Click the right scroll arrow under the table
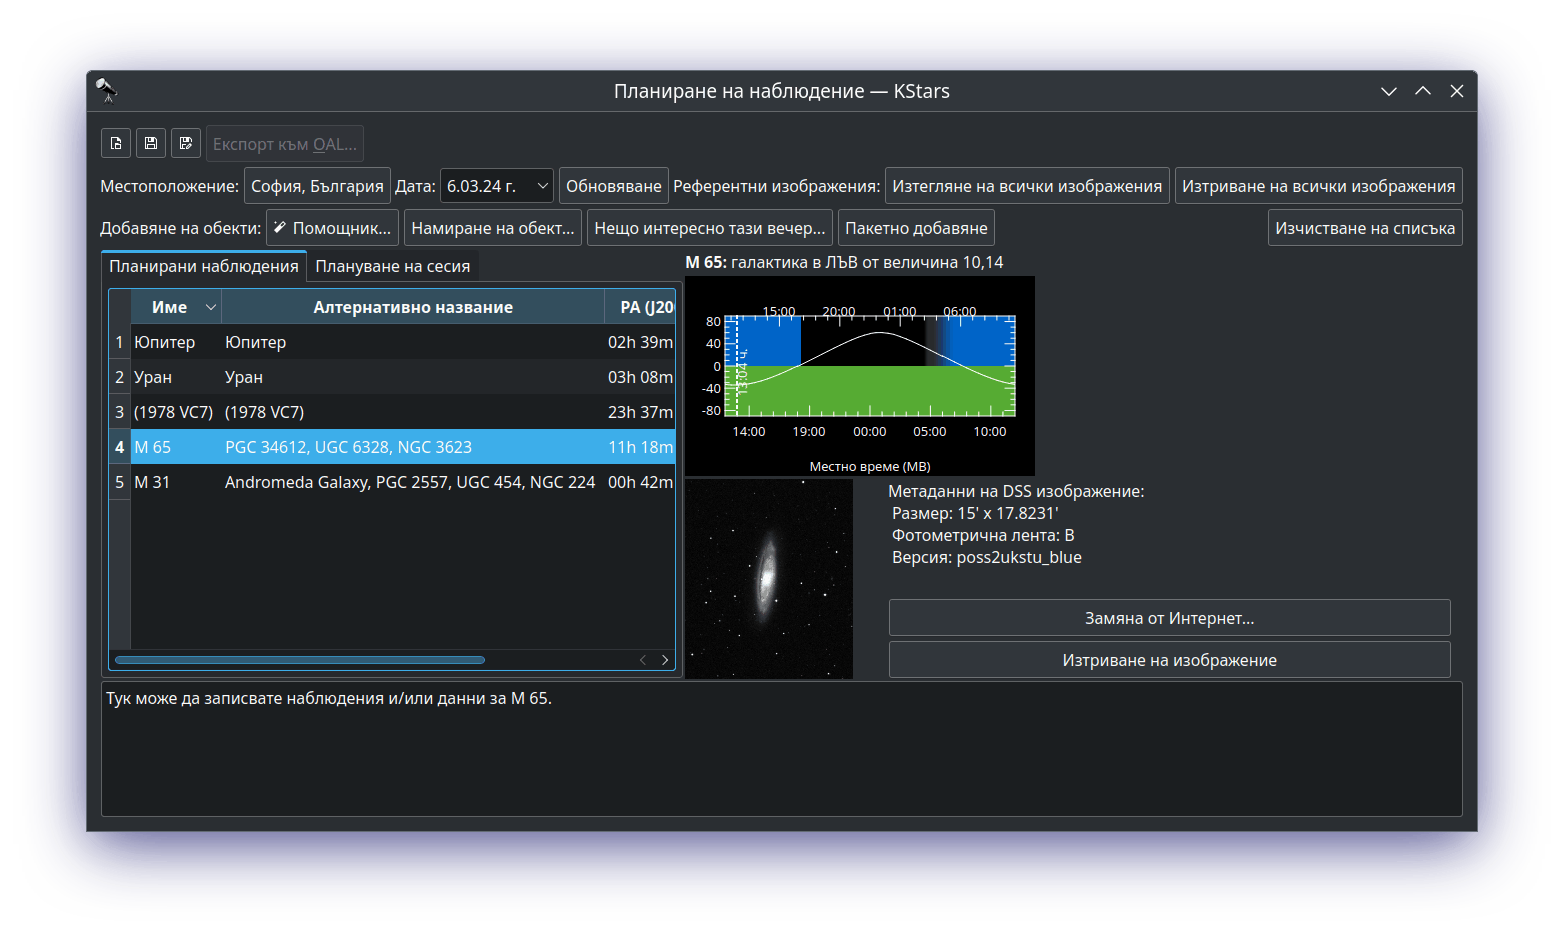 tap(665, 660)
